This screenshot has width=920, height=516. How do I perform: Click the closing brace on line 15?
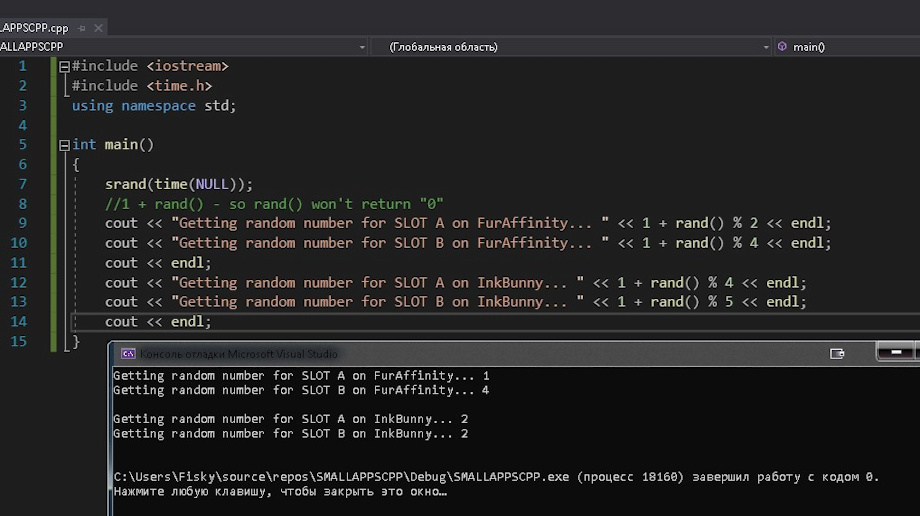(76, 342)
